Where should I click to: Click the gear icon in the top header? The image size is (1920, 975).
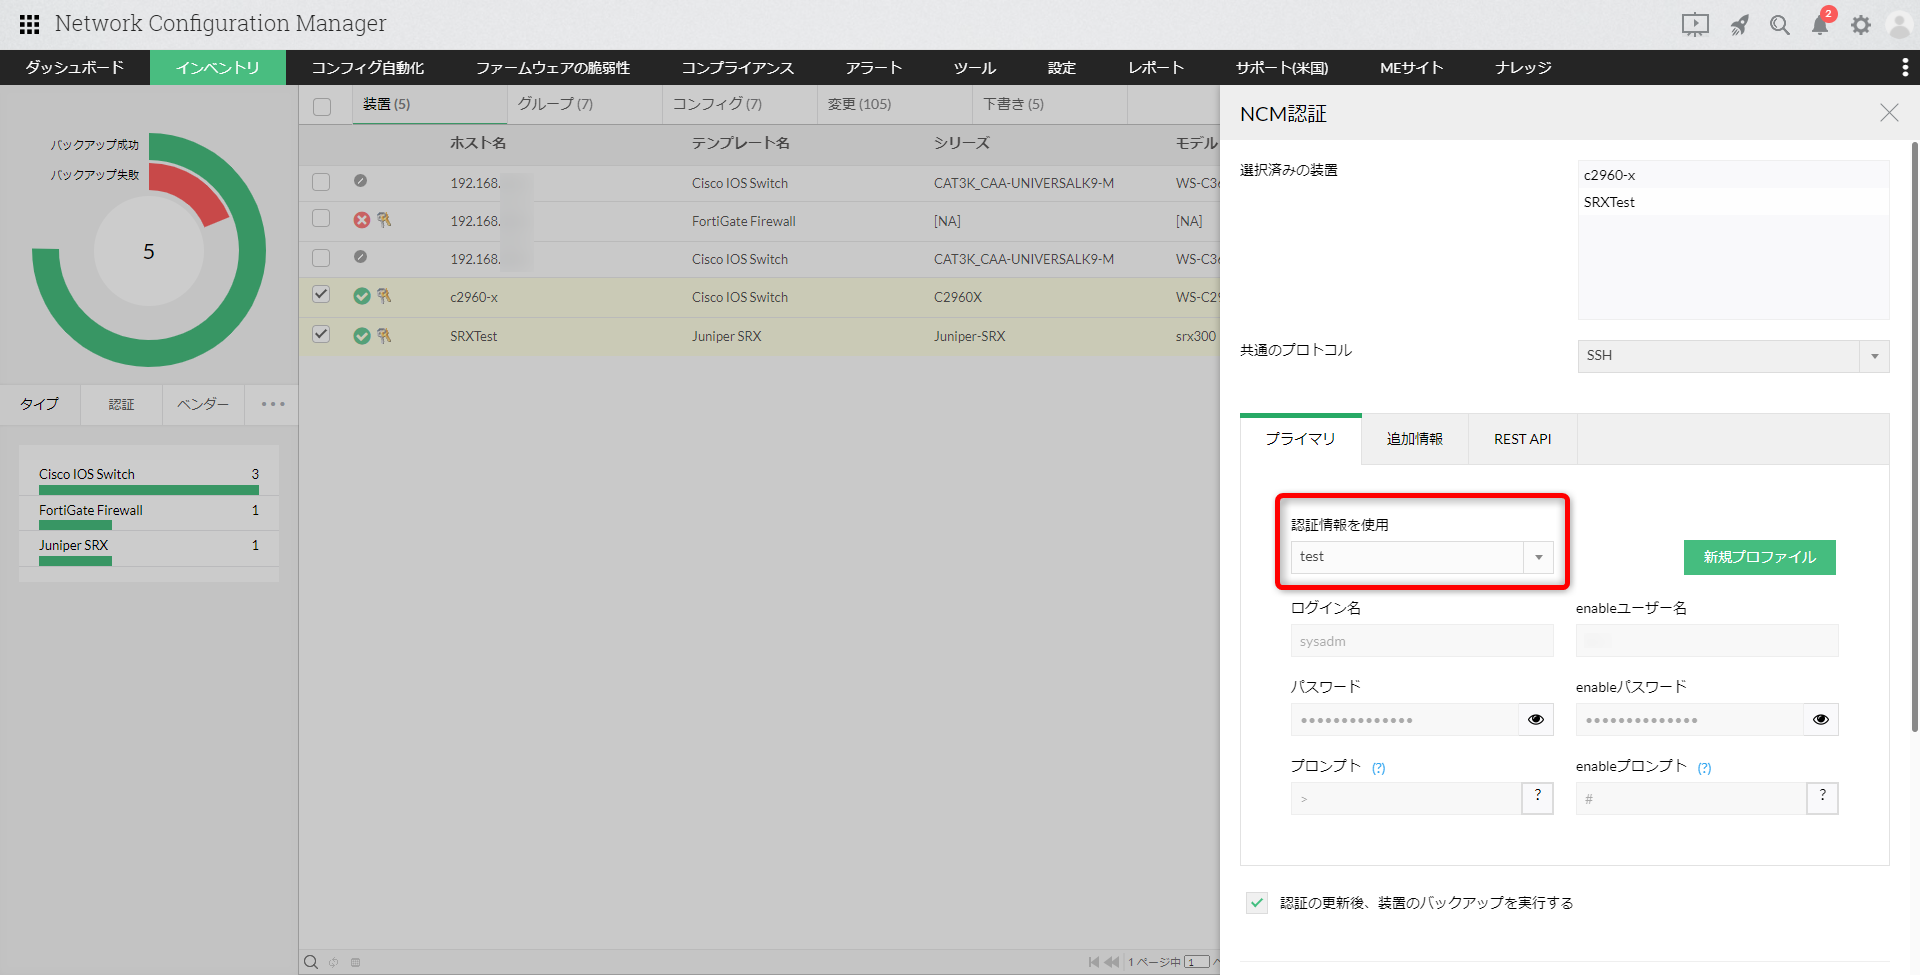(x=1860, y=25)
